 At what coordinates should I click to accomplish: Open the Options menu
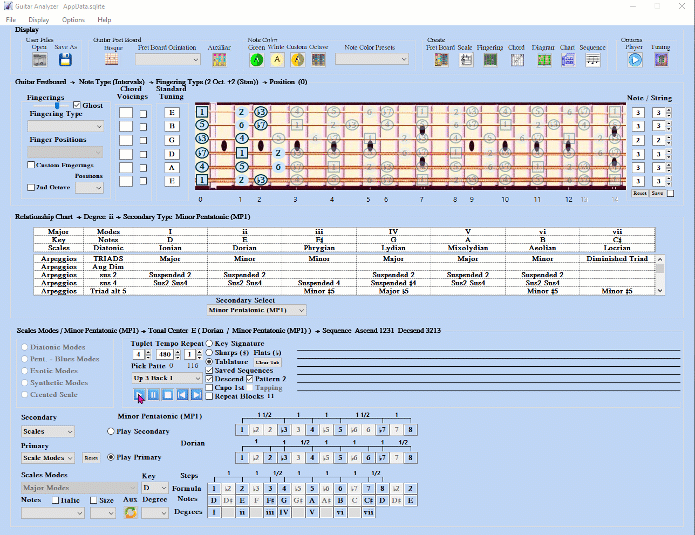[x=73, y=20]
